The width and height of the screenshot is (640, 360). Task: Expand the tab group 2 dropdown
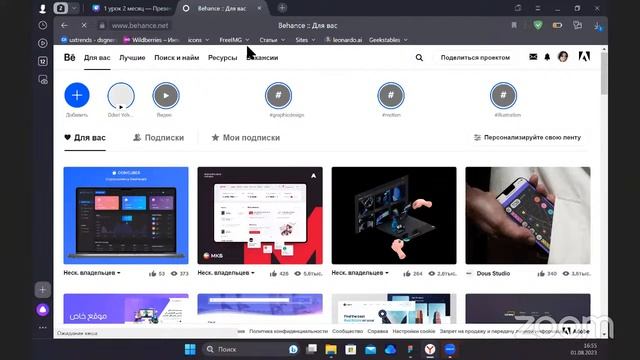click(74, 8)
